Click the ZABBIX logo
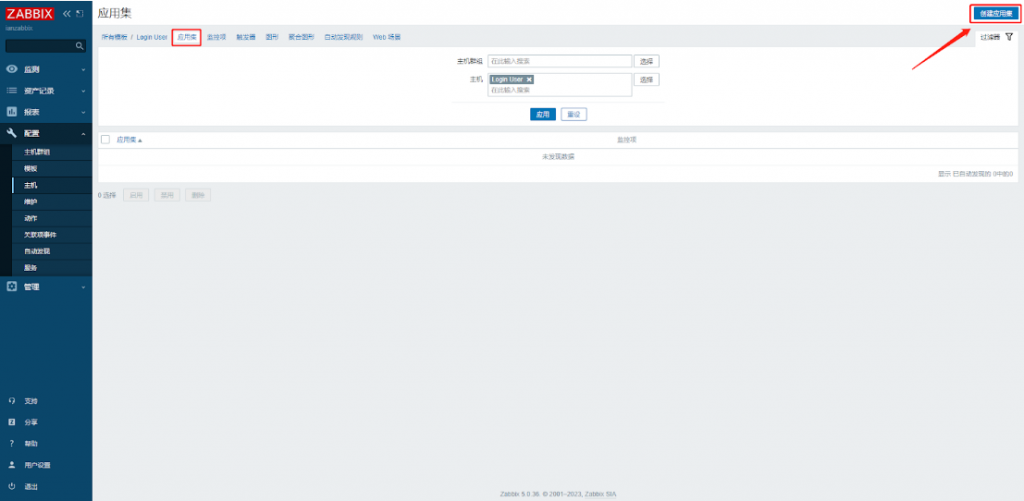This screenshot has width=1024, height=501. pos(29,14)
